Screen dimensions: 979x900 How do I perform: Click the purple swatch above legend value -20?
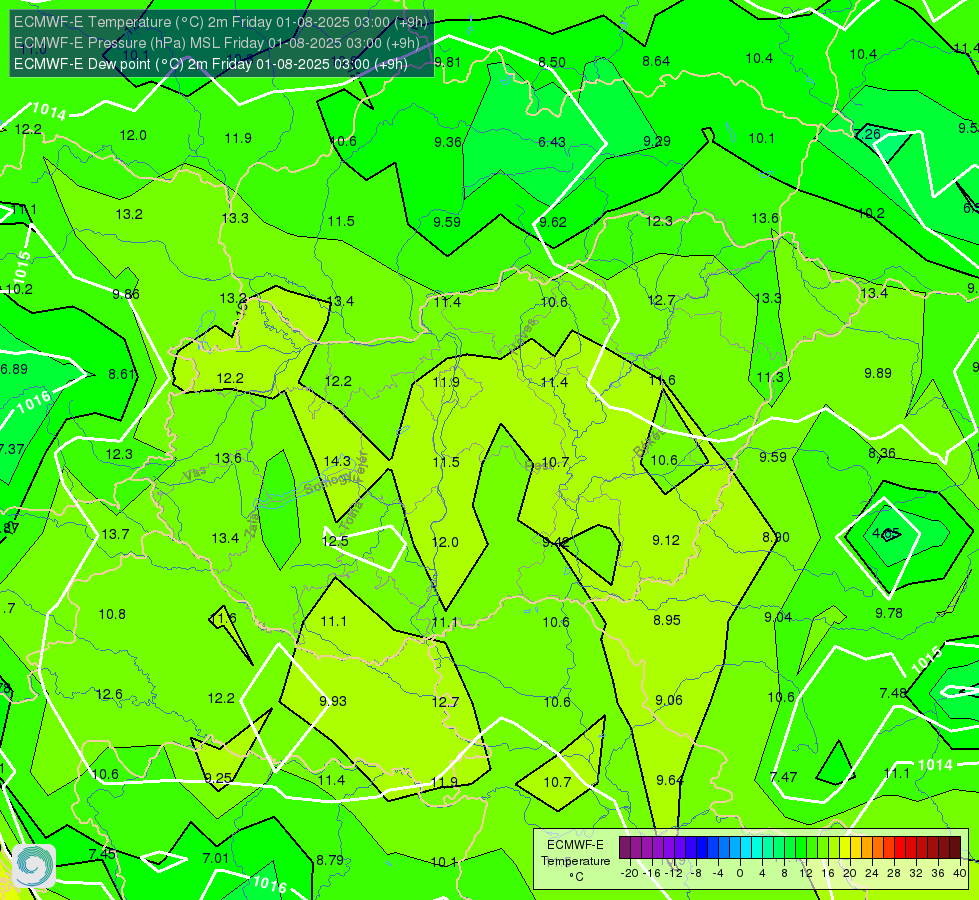point(625,848)
